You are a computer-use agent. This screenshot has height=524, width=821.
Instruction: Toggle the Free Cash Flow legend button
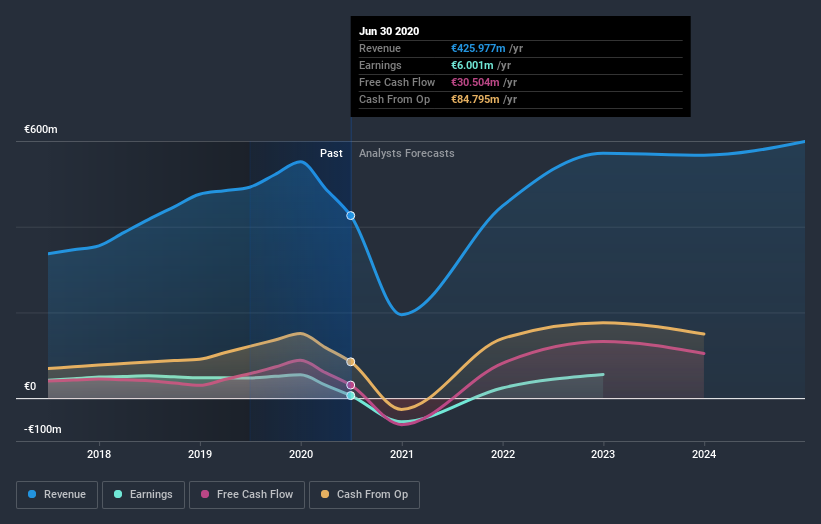tap(247, 495)
